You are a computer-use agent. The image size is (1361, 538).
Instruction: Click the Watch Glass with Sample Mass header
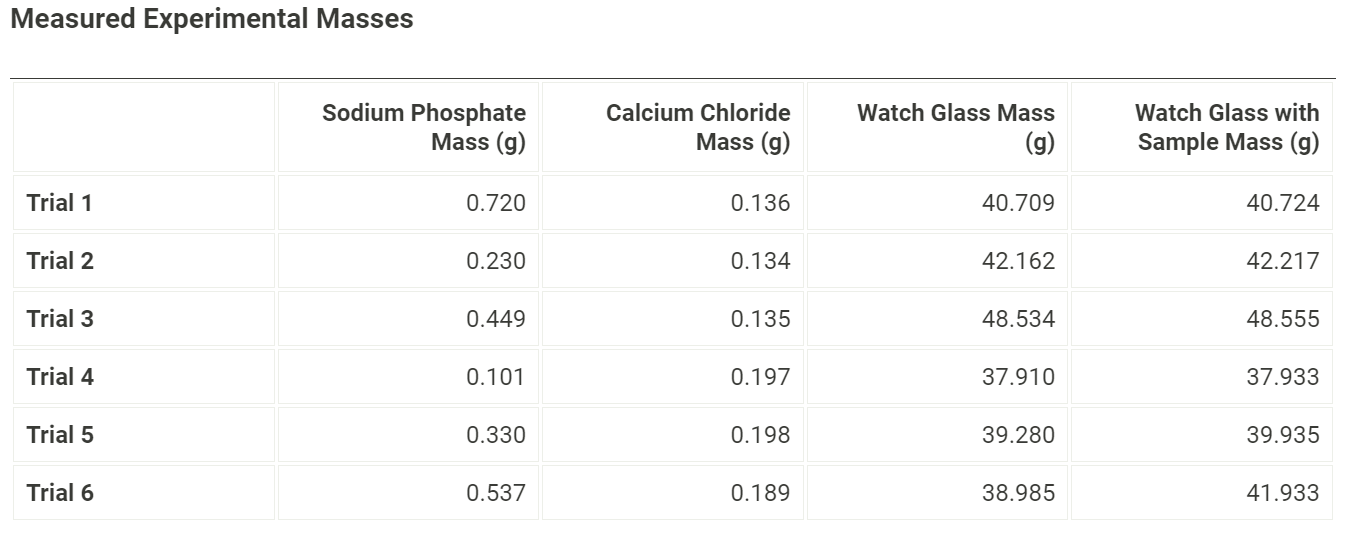point(1227,127)
